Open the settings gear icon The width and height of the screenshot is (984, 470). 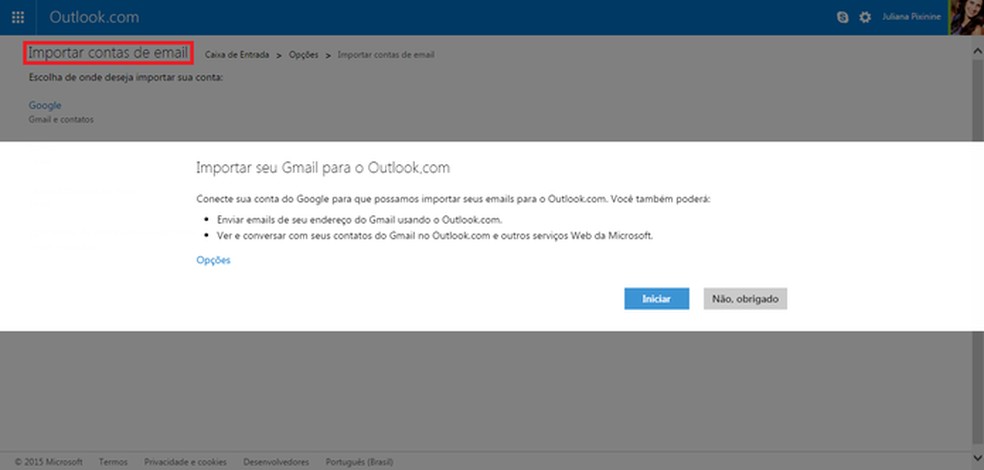865,18
